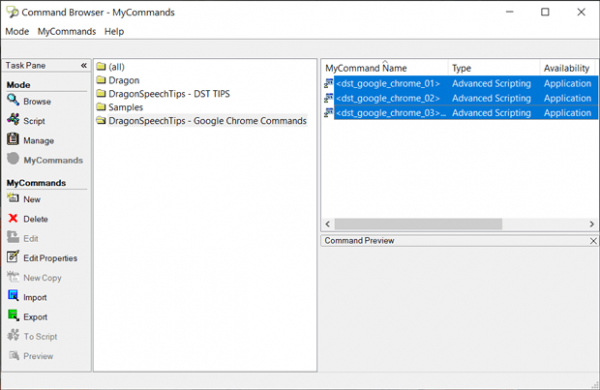Click the open Google Chrome Commands folder icon
Screen dimensions: 600x390
click(101, 121)
